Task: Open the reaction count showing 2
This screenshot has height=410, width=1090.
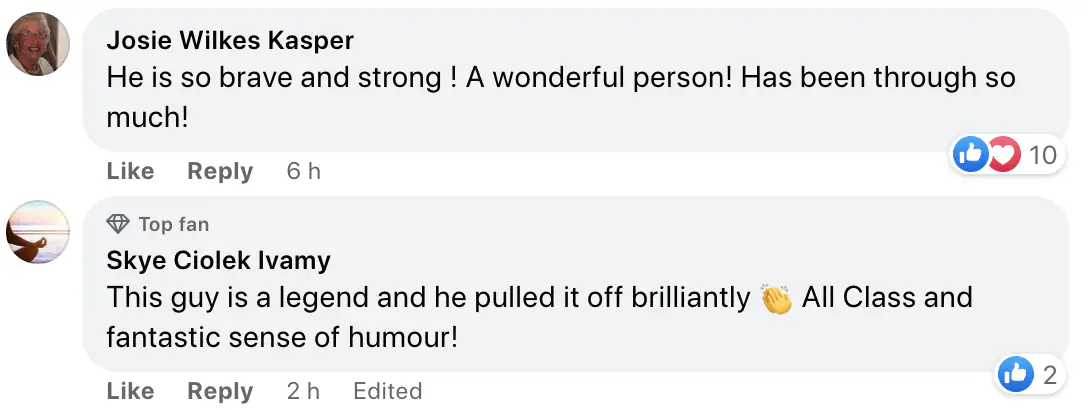Action: pos(1049,375)
